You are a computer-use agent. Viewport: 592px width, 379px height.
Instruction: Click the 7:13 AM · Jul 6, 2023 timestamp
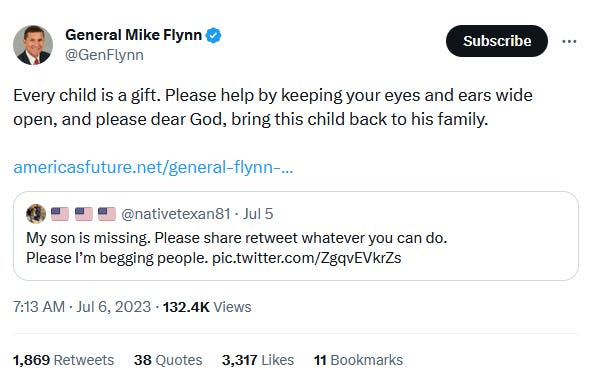(x=82, y=307)
